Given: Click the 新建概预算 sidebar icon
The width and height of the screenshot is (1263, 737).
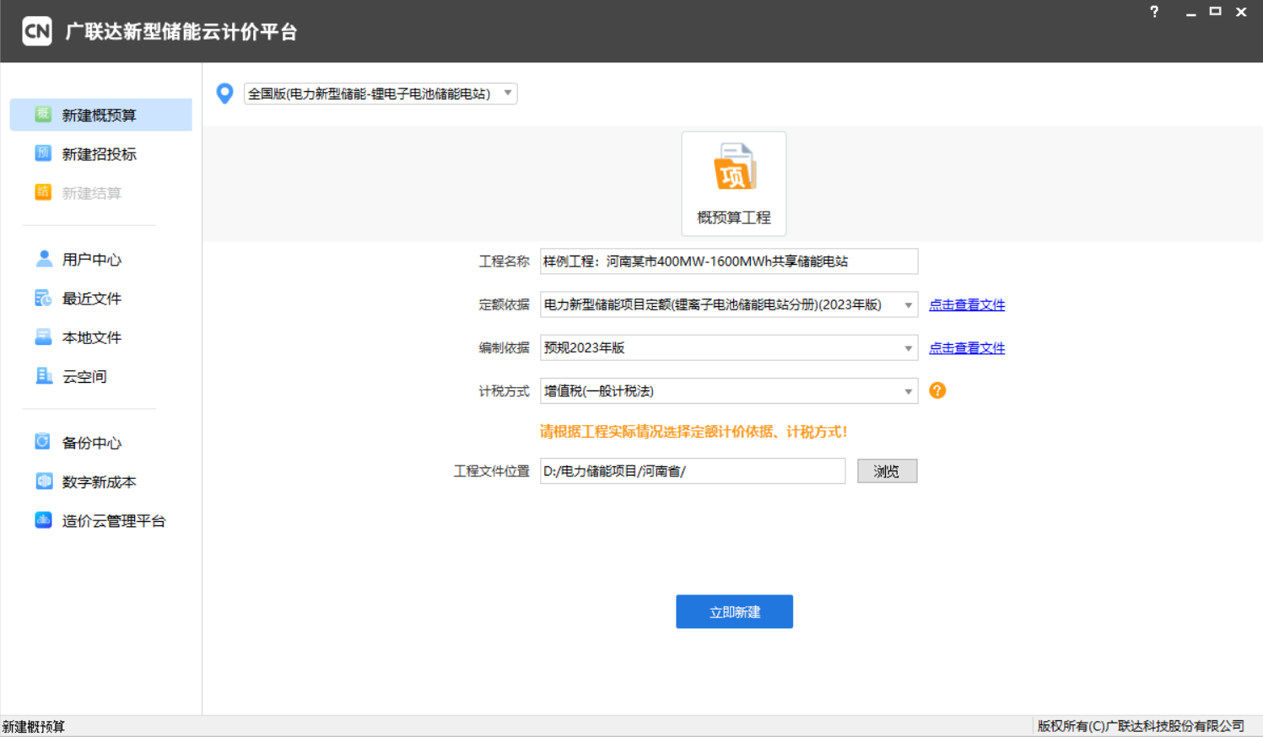Looking at the screenshot, I should click(x=43, y=115).
